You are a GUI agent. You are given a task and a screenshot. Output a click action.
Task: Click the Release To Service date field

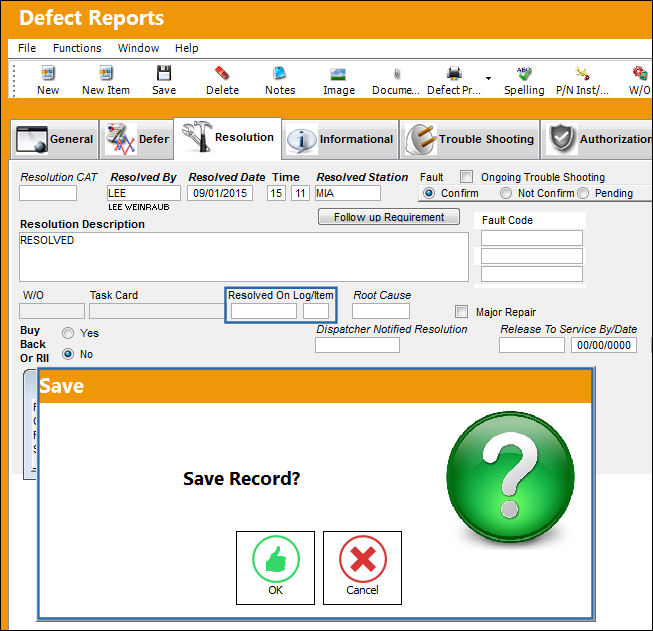click(x=604, y=345)
